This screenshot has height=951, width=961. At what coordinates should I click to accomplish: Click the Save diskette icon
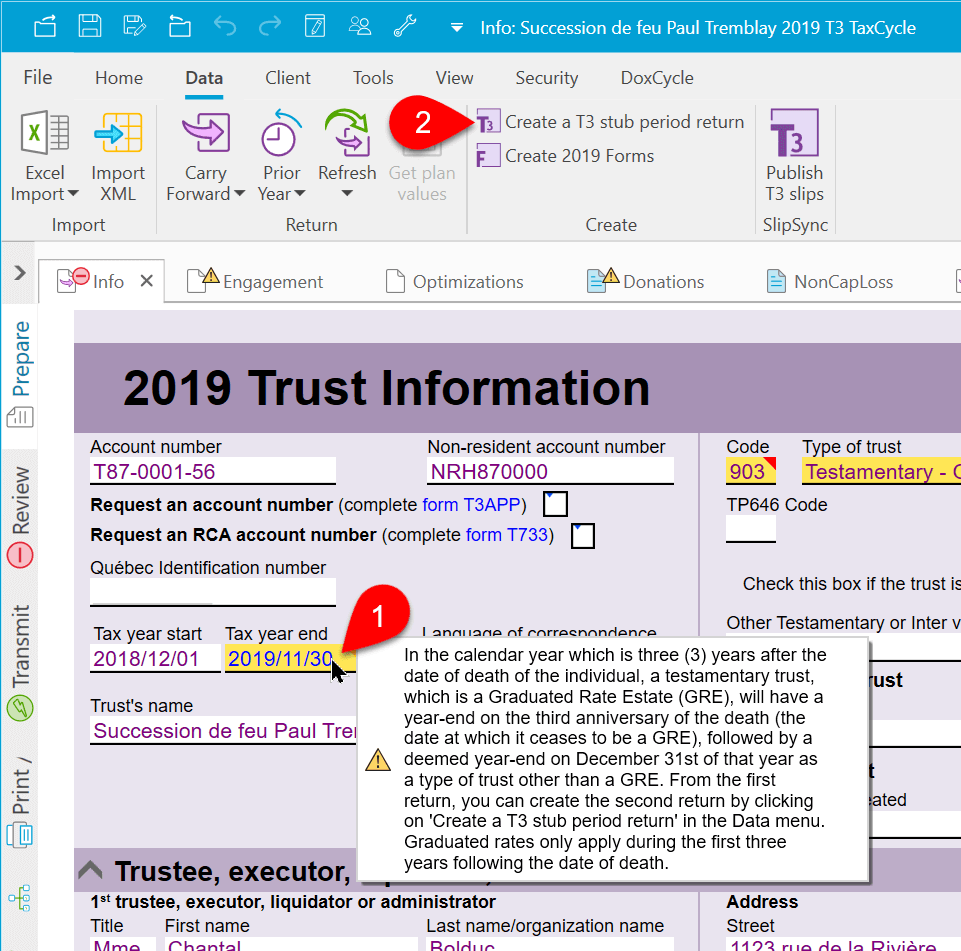point(89,27)
